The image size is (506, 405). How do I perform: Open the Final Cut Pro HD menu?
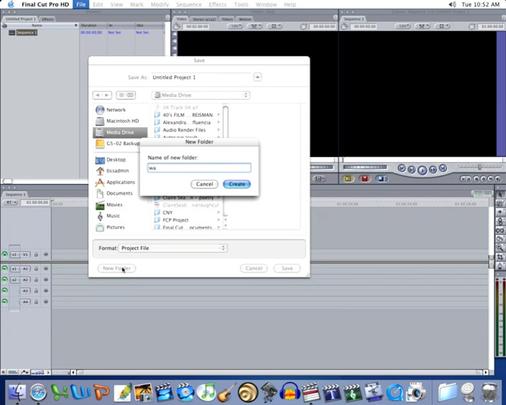[45, 4]
